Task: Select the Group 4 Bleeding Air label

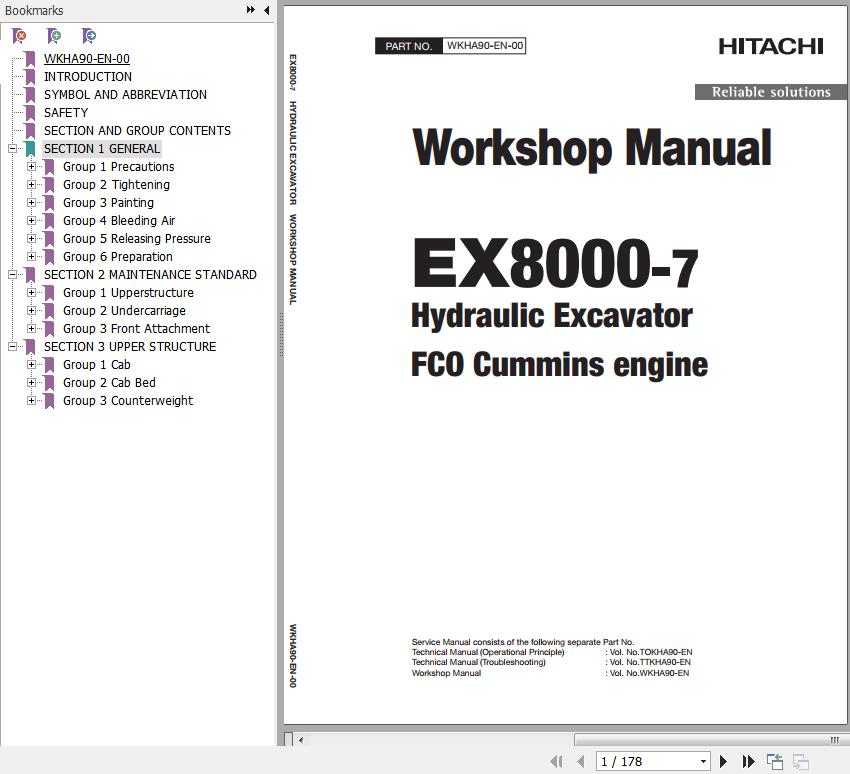Action: [119, 221]
